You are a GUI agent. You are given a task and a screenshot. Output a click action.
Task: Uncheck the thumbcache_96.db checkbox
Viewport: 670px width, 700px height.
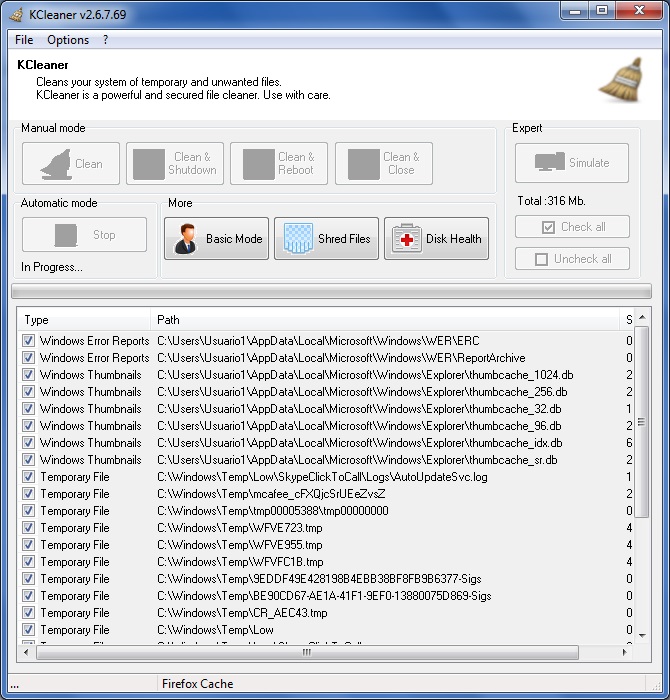point(28,425)
